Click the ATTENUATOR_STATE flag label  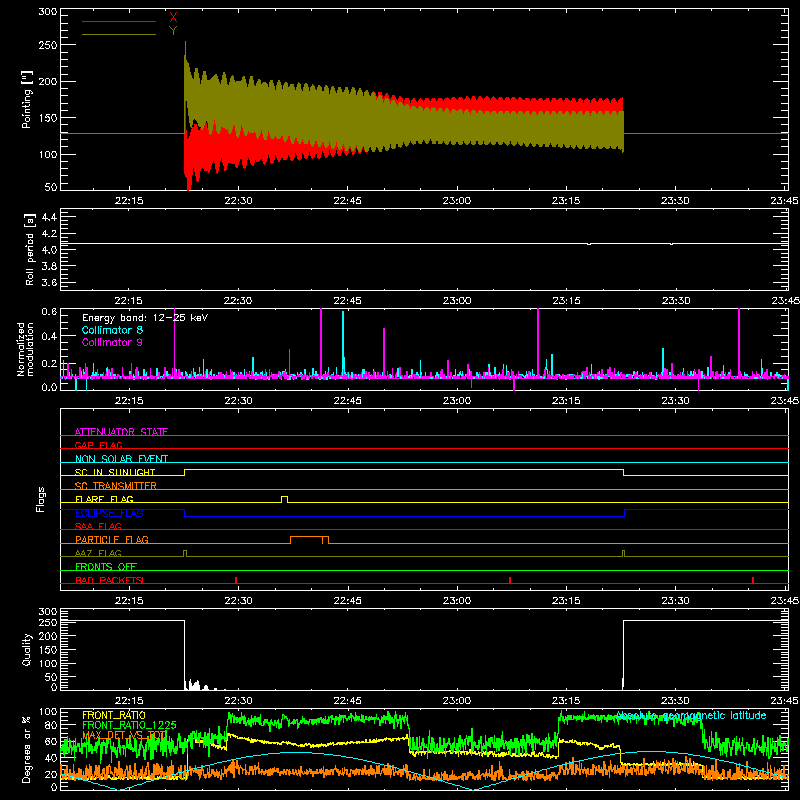[121, 432]
